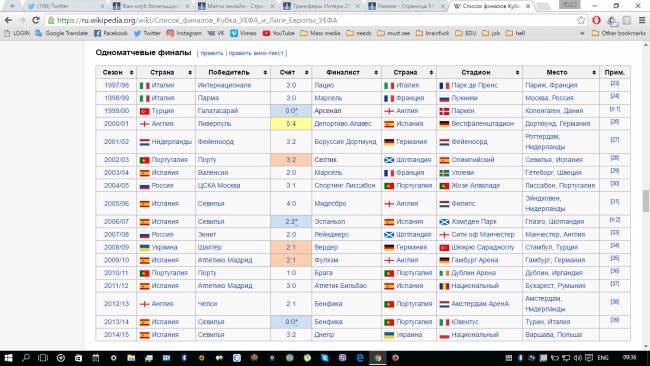
Task: Open the job bookmarks folder
Action: tap(491, 33)
